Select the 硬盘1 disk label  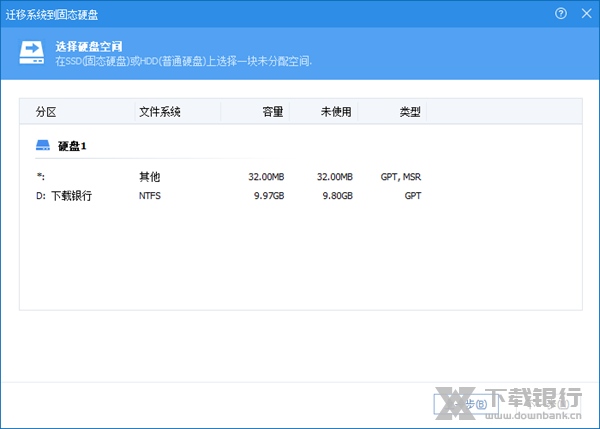coord(72,146)
